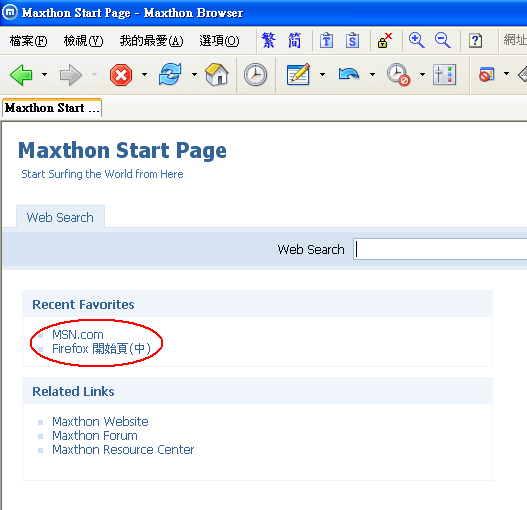
Task: Click the padlock with red X icon
Action: (384, 40)
